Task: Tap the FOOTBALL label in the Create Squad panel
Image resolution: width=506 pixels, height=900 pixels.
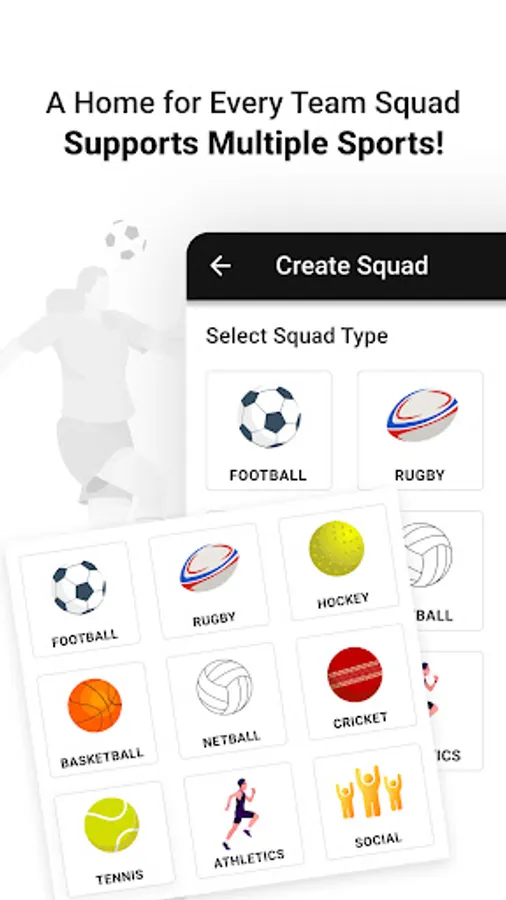Action: pos(268,475)
